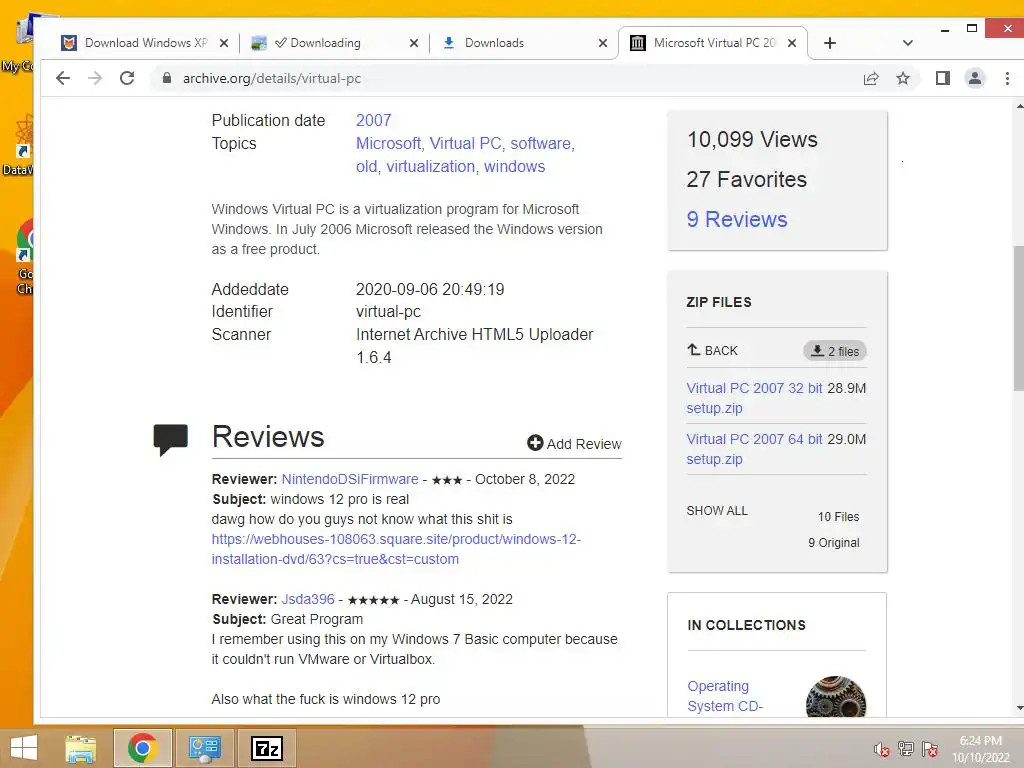Click the Chrome taskbar icon

point(142,748)
